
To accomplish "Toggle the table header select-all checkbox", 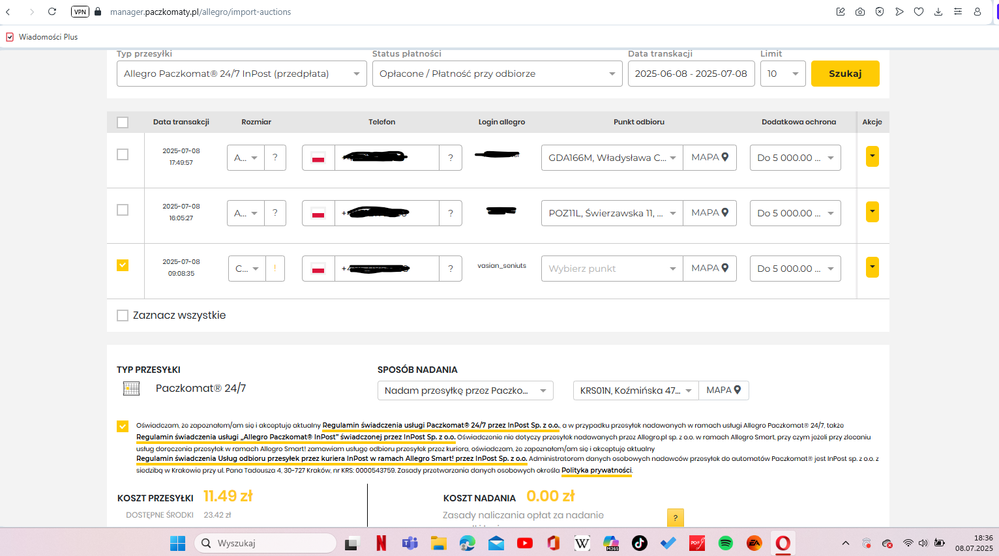I will 123,122.
